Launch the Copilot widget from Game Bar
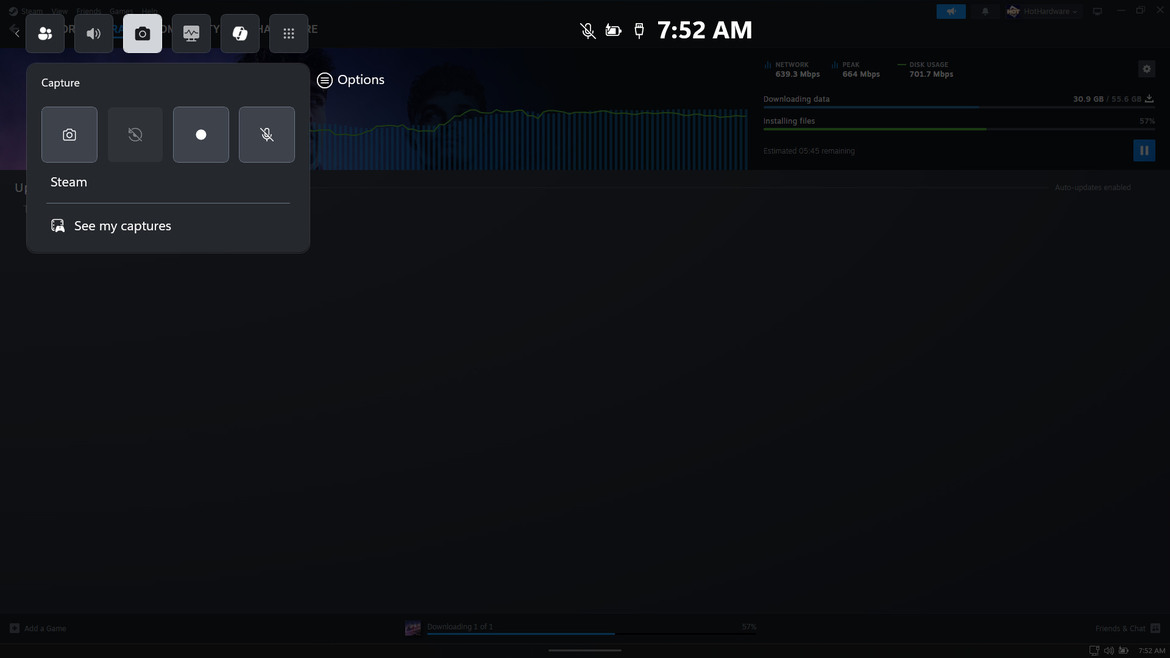 tap(240, 34)
